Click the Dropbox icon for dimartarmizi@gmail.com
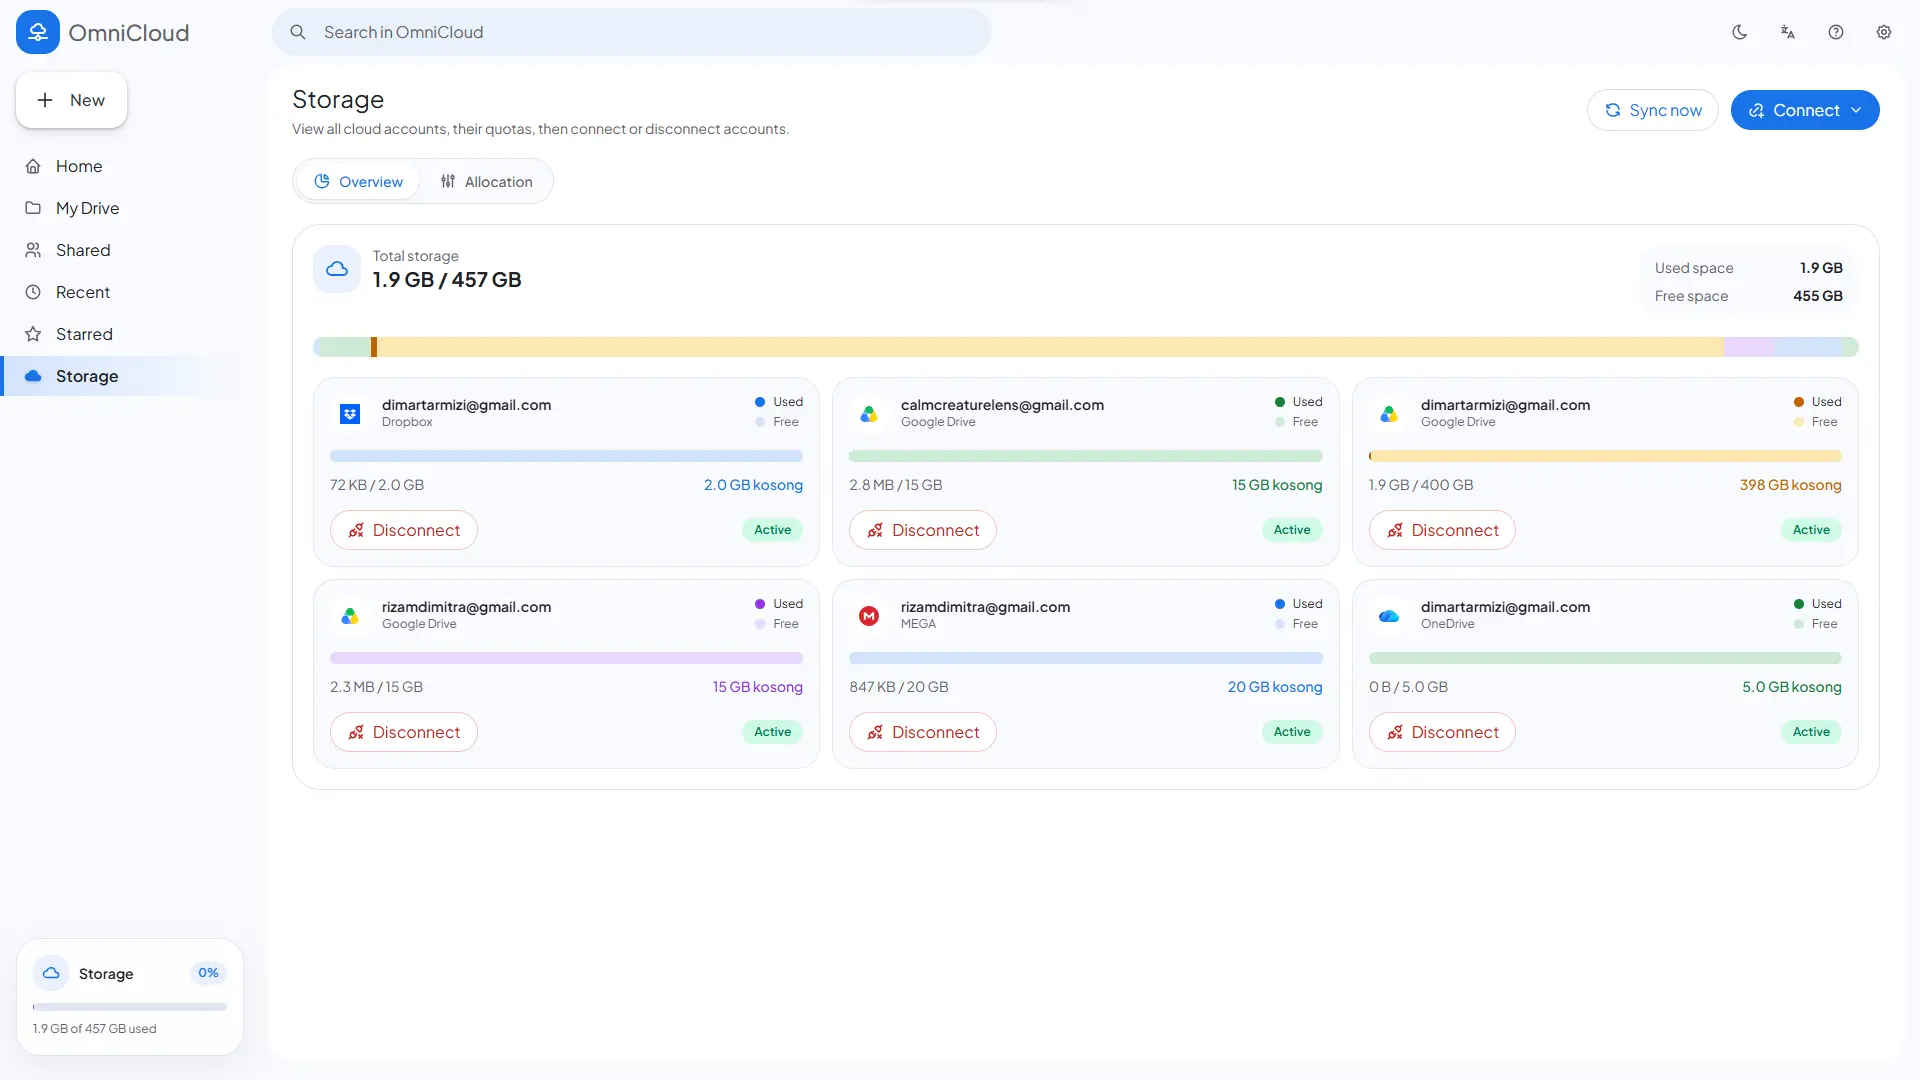 pos(350,414)
